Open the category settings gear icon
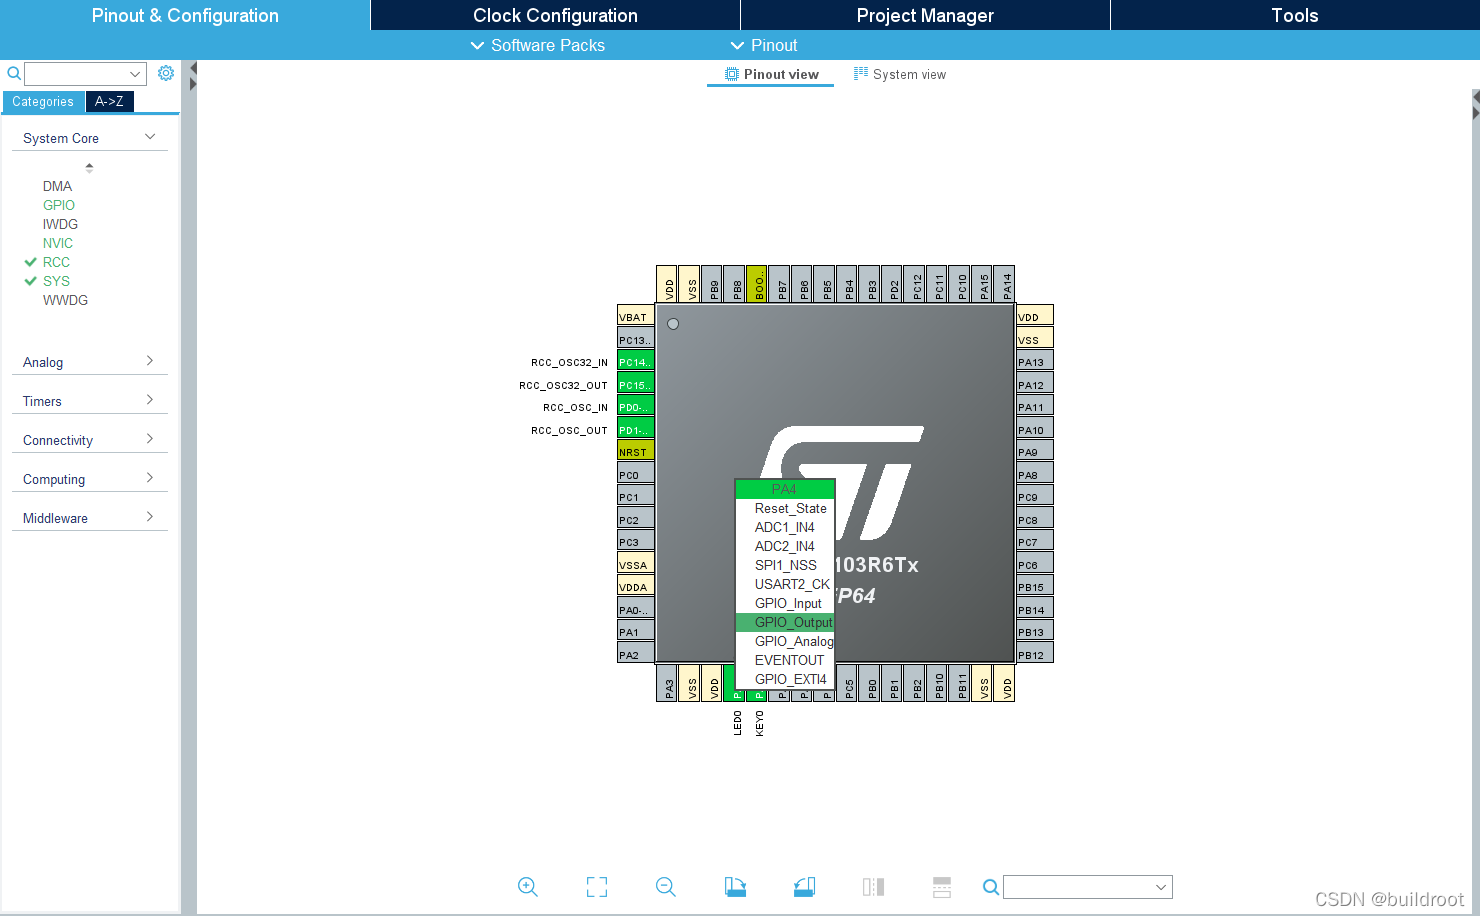This screenshot has width=1480, height=916. click(166, 73)
